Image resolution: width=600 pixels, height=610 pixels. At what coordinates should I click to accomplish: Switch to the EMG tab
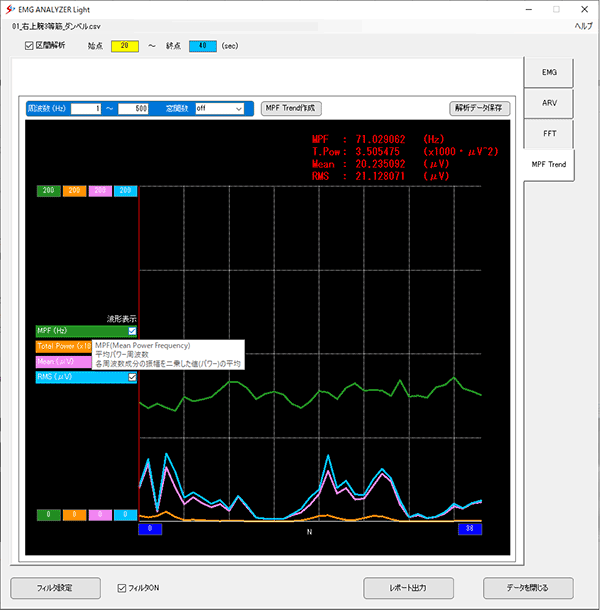pyautogui.click(x=549, y=72)
